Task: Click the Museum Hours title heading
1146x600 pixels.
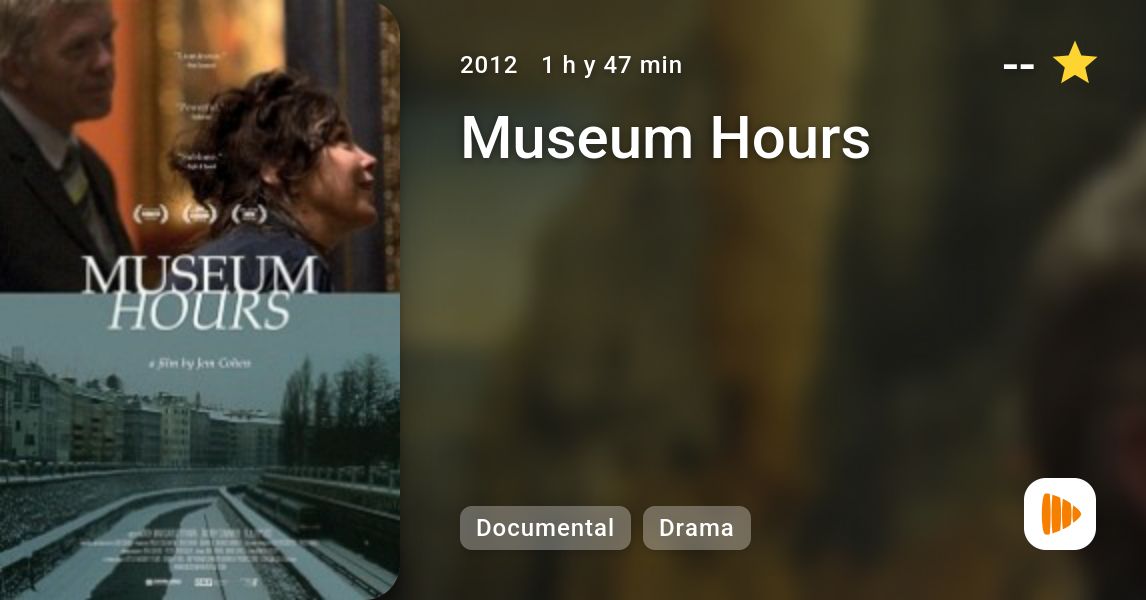Action: (665, 137)
